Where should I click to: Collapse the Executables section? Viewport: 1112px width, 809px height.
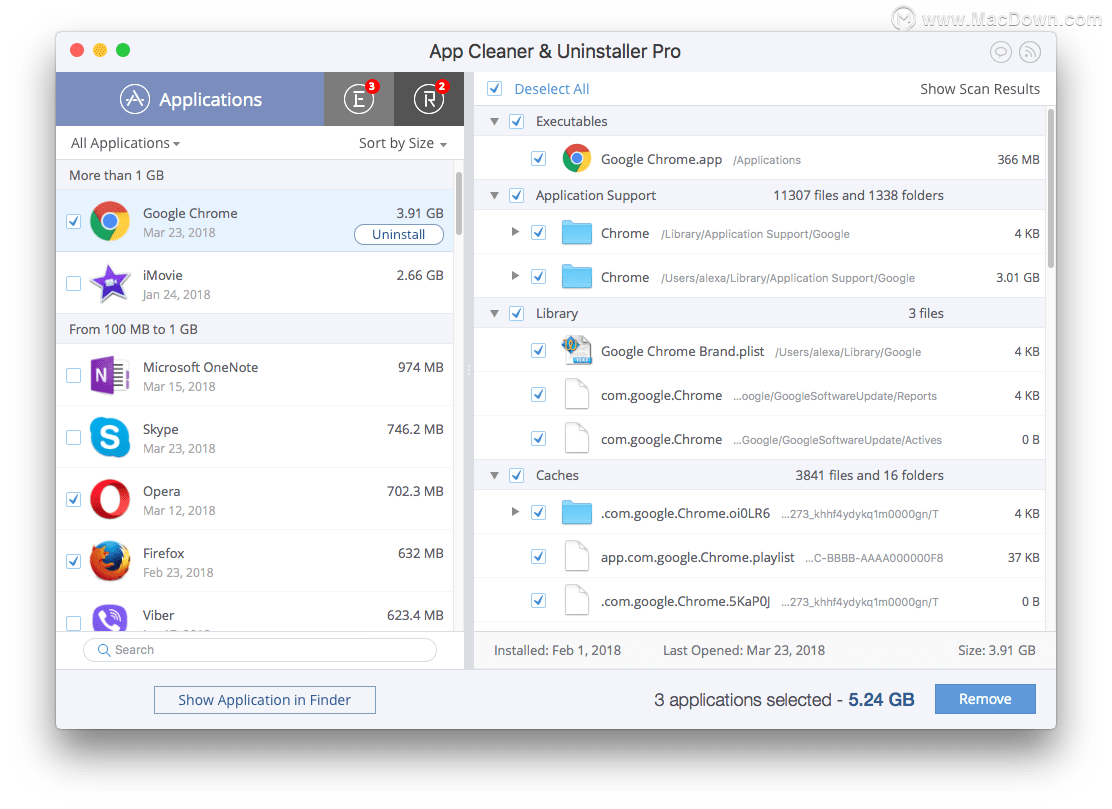pyautogui.click(x=494, y=121)
